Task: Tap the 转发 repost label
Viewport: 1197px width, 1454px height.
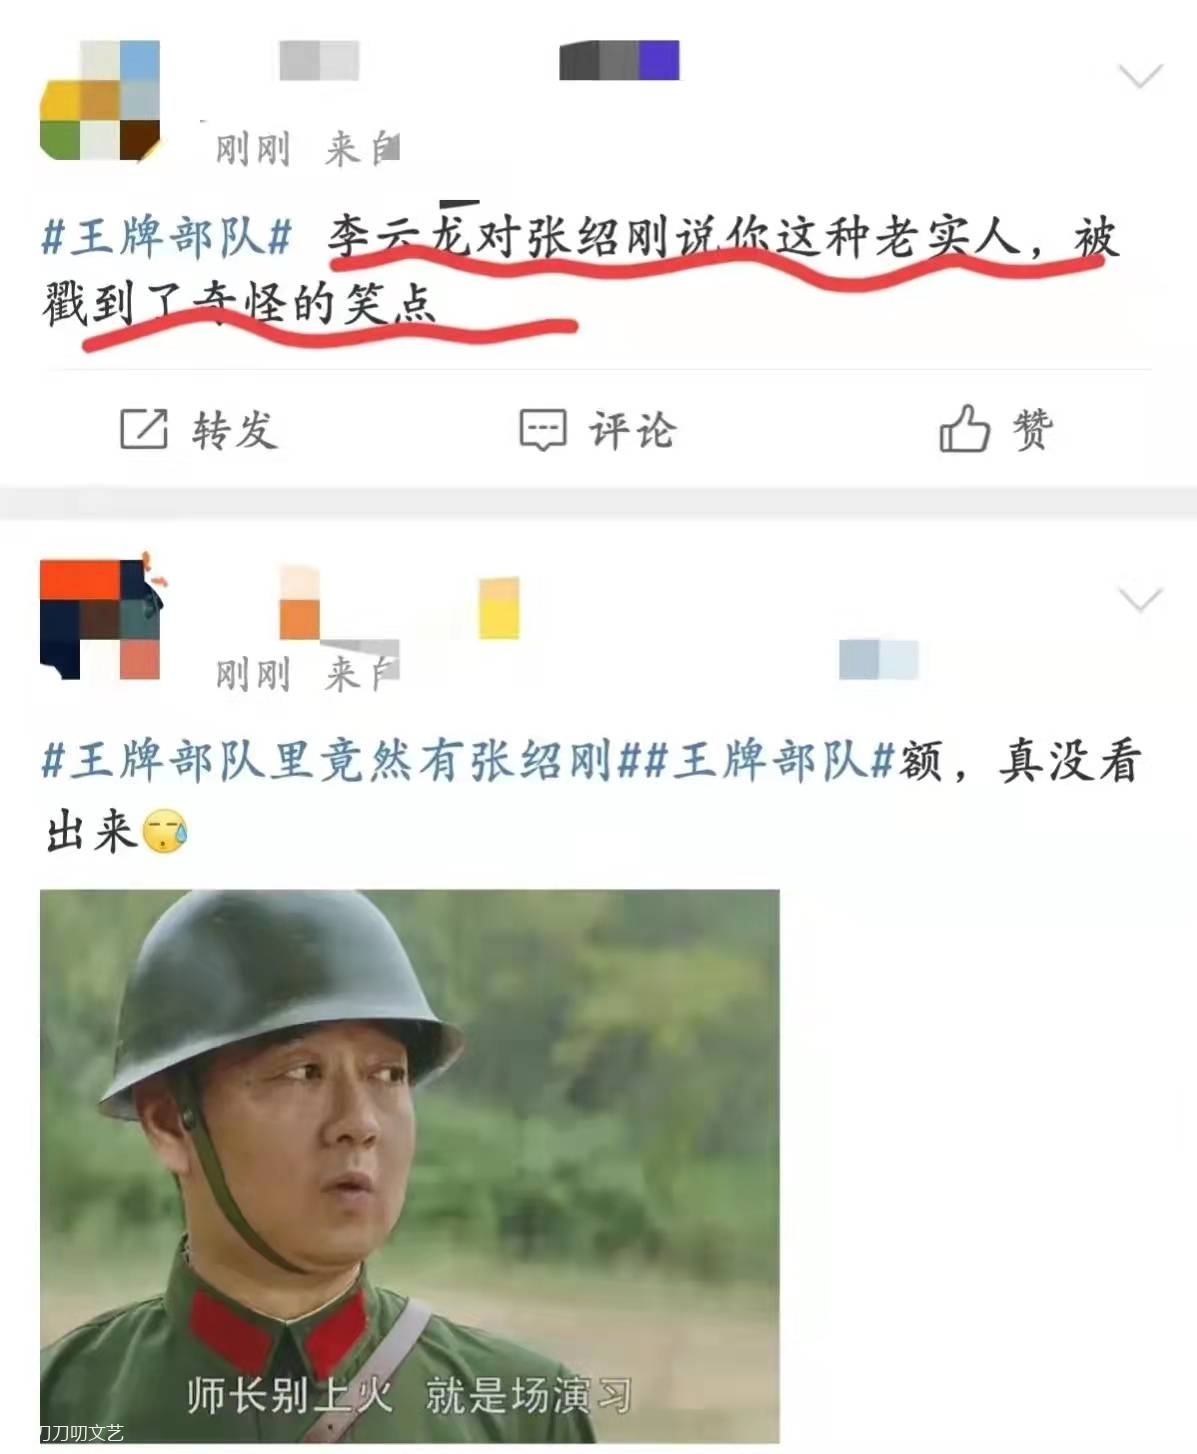Action: coord(235,430)
